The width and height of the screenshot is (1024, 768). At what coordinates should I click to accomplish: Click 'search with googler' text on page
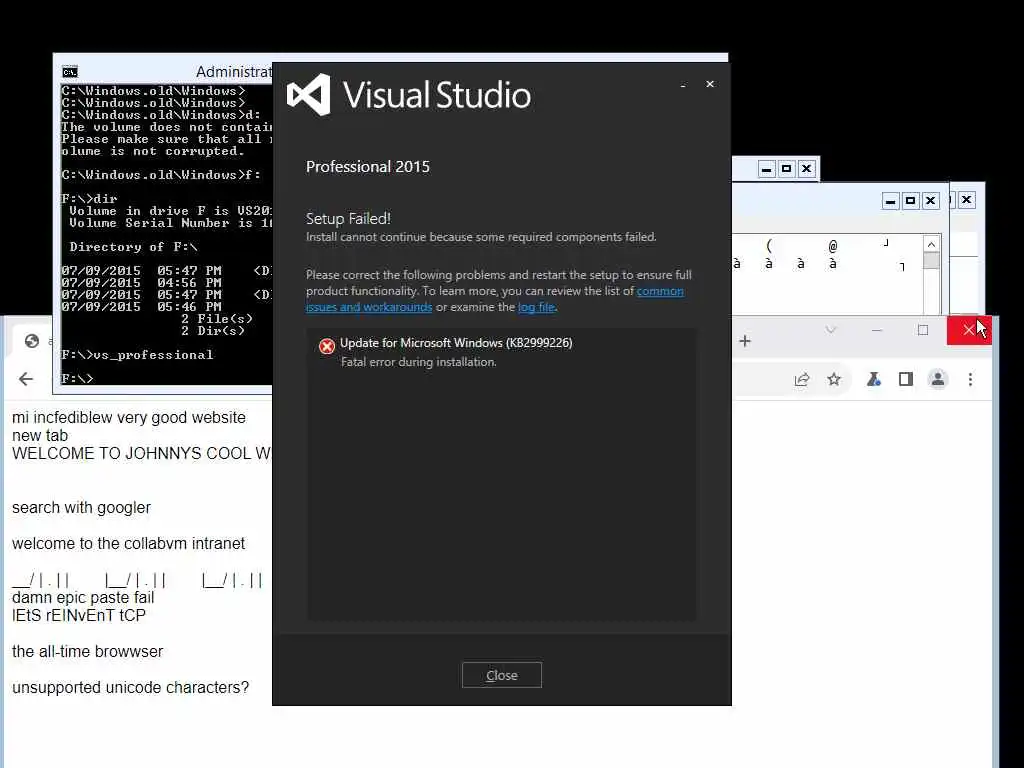click(81, 507)
